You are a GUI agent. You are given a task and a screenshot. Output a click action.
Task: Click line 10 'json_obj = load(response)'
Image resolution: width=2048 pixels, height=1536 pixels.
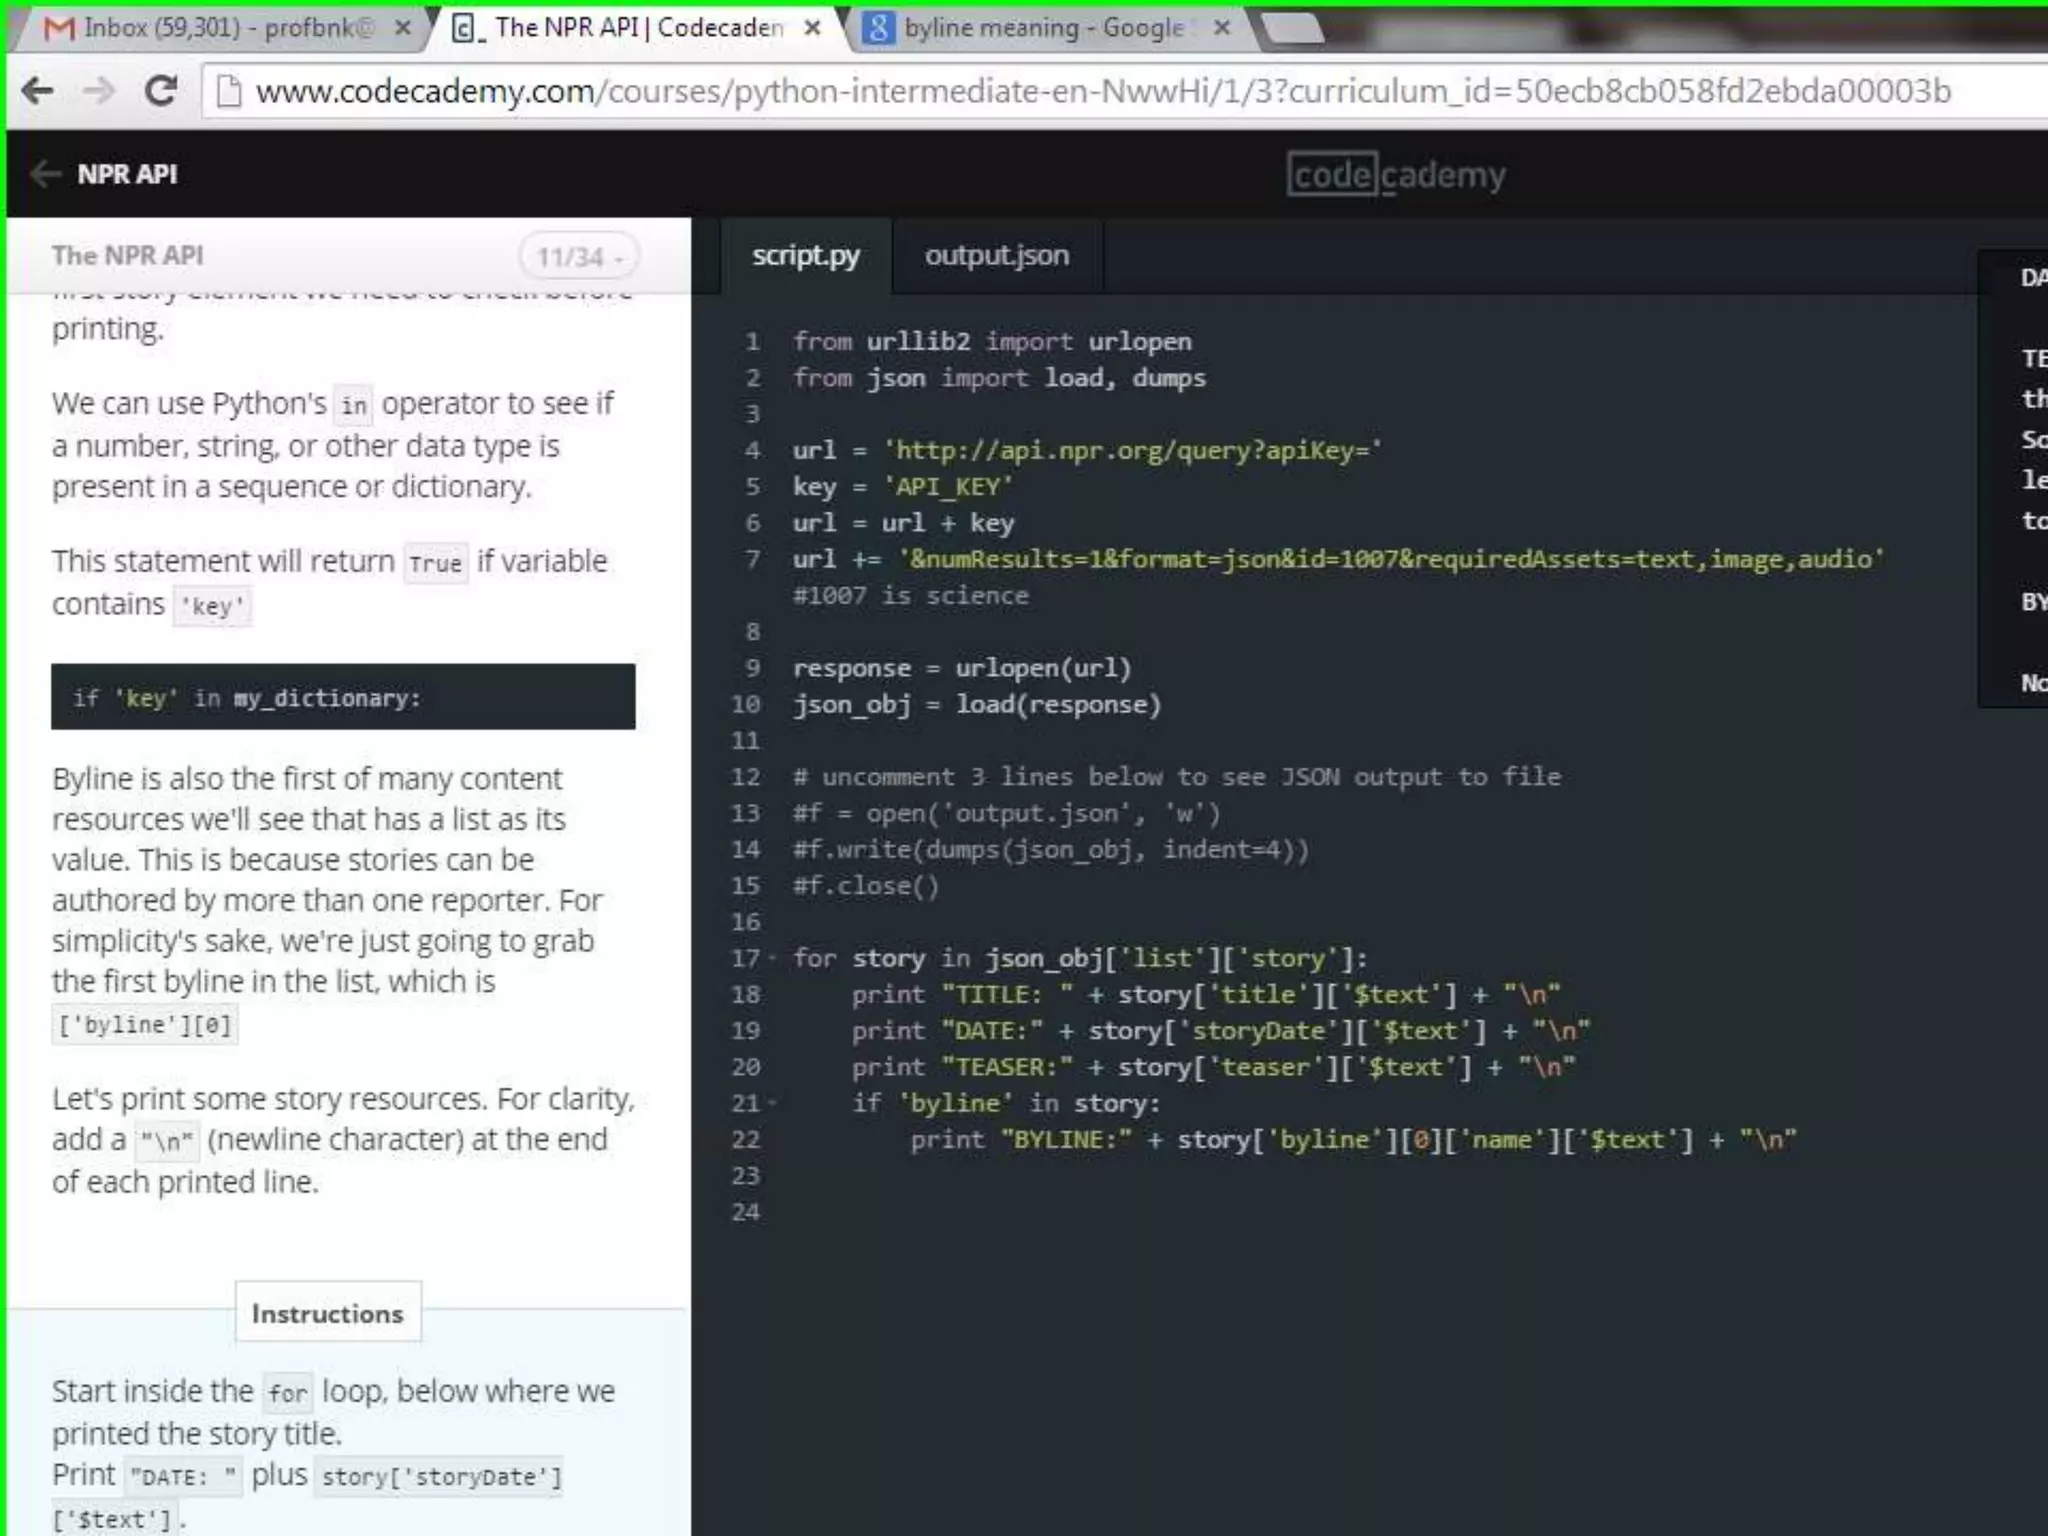point(977,705)
